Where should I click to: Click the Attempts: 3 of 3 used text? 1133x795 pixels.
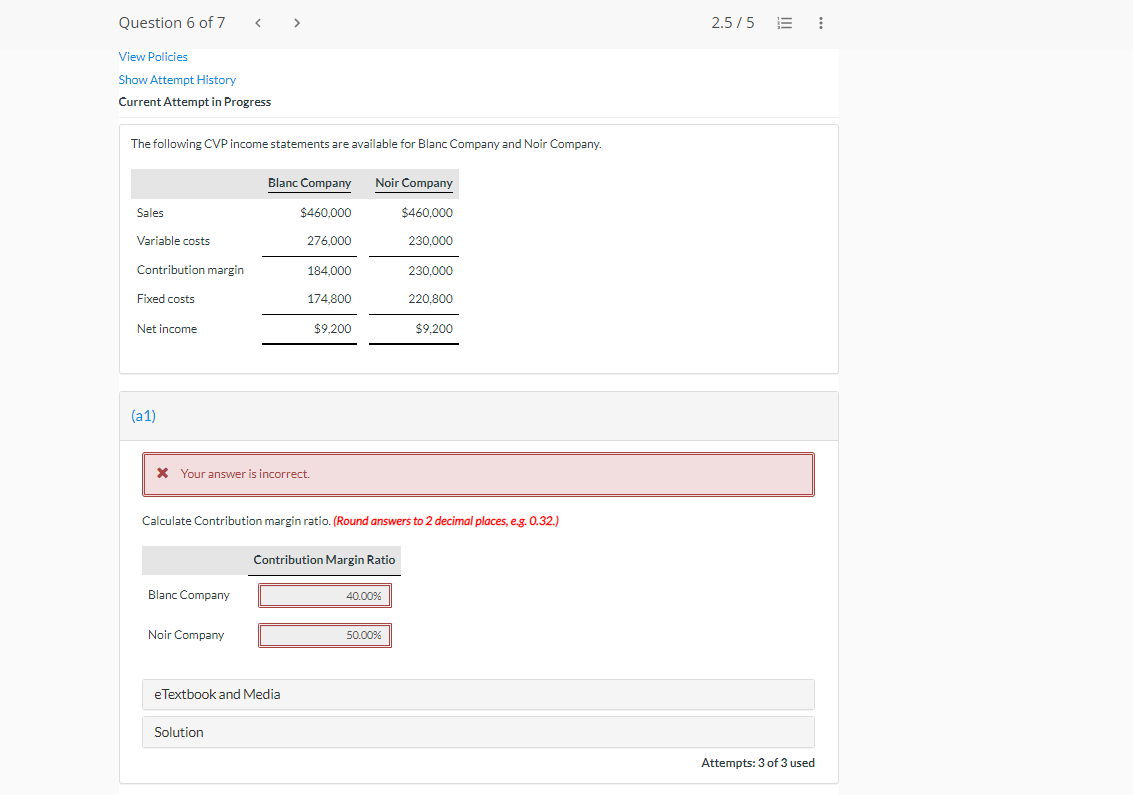point(758,763)
